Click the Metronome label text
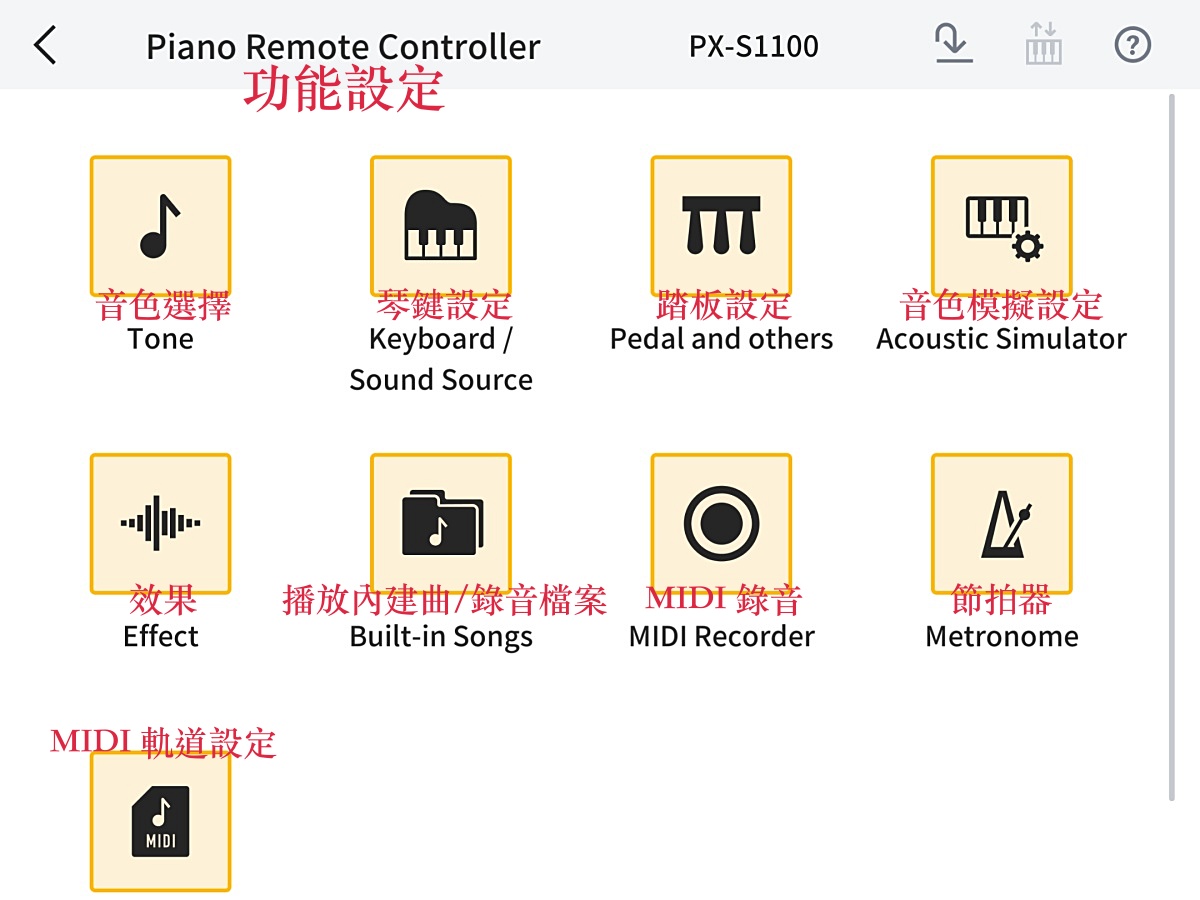Viewport: 1200px width, 900px height. pyautogui.click(x=1001, y=637)
